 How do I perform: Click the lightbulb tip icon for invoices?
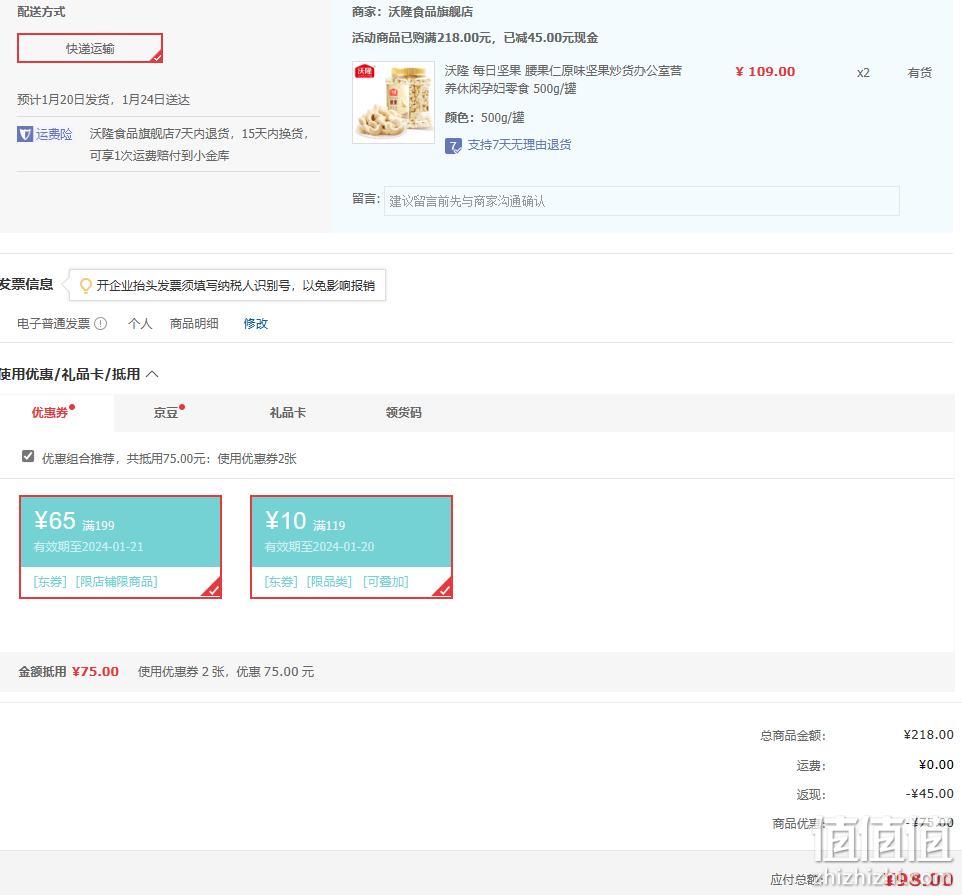[x=86, y=285]
